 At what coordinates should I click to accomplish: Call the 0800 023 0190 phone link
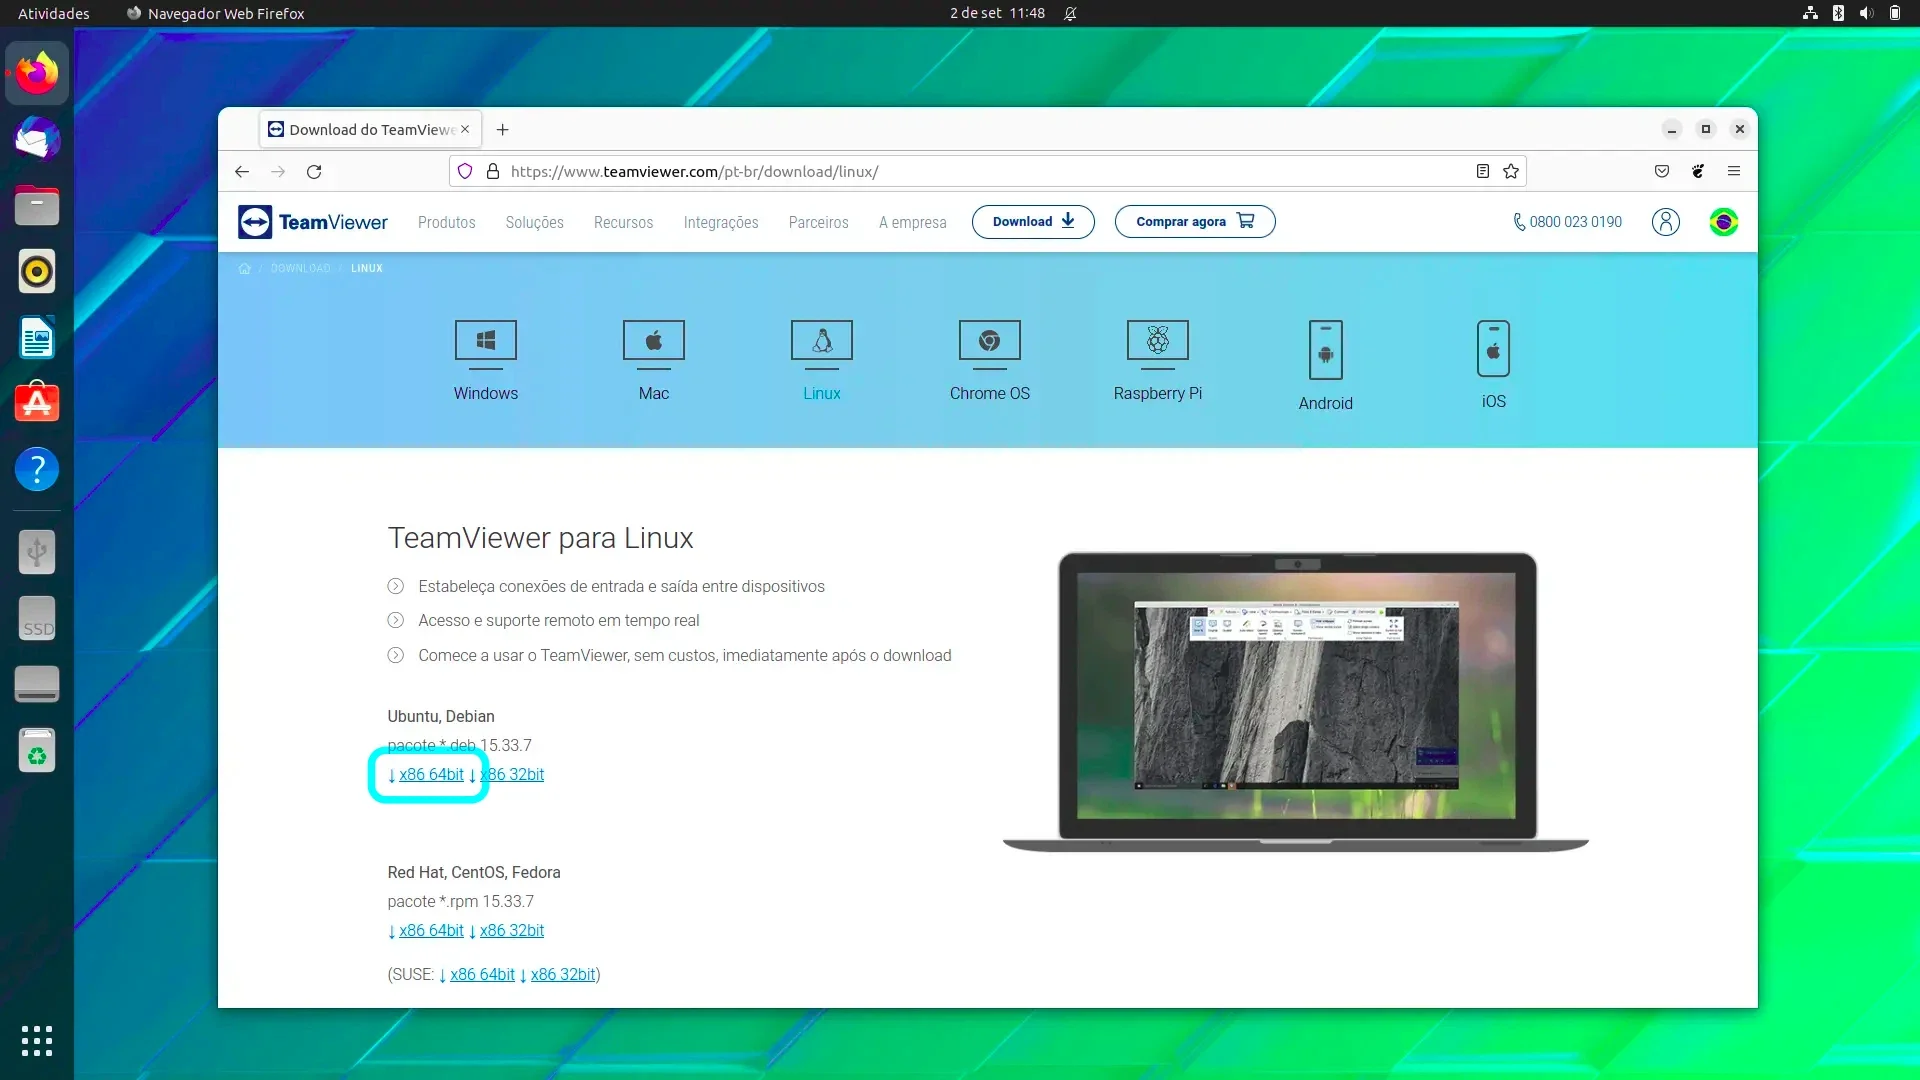(x=1567, y=222)
